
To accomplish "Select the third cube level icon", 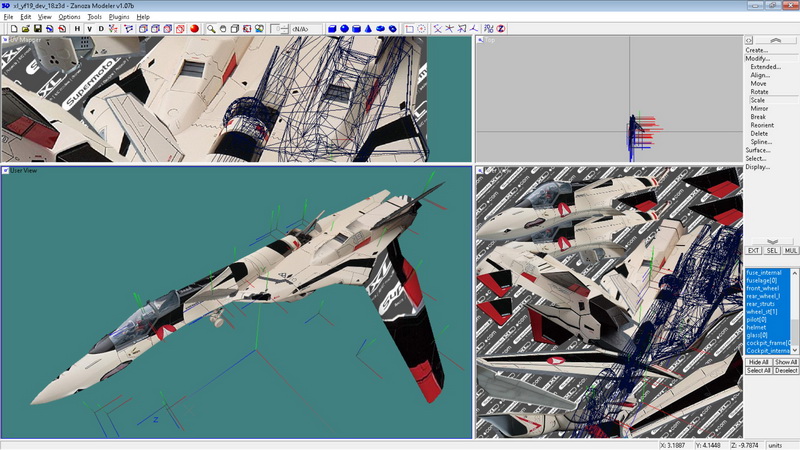I will coord(167,29).
